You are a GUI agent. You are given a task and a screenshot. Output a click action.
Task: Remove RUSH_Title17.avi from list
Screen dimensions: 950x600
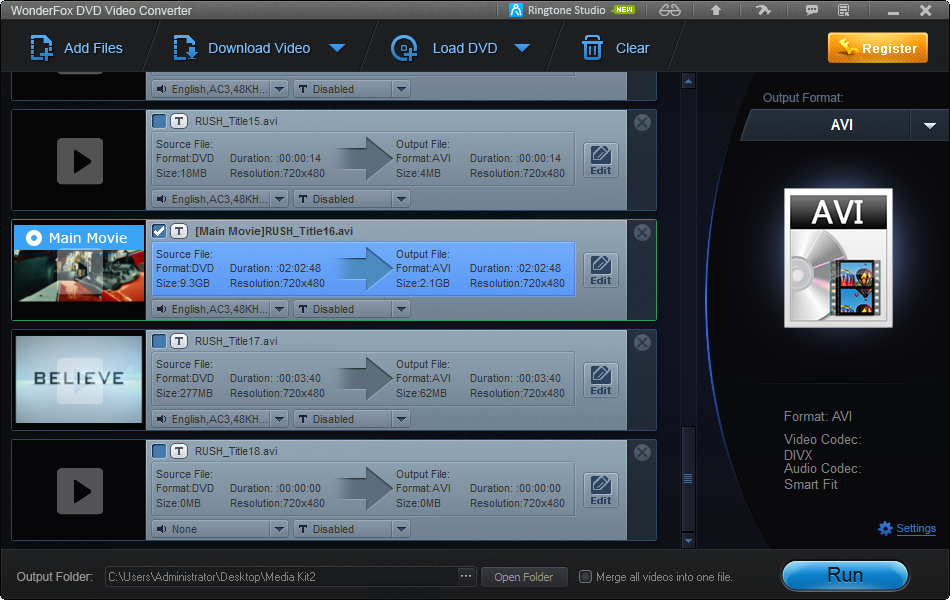click(x=642, y=342)
